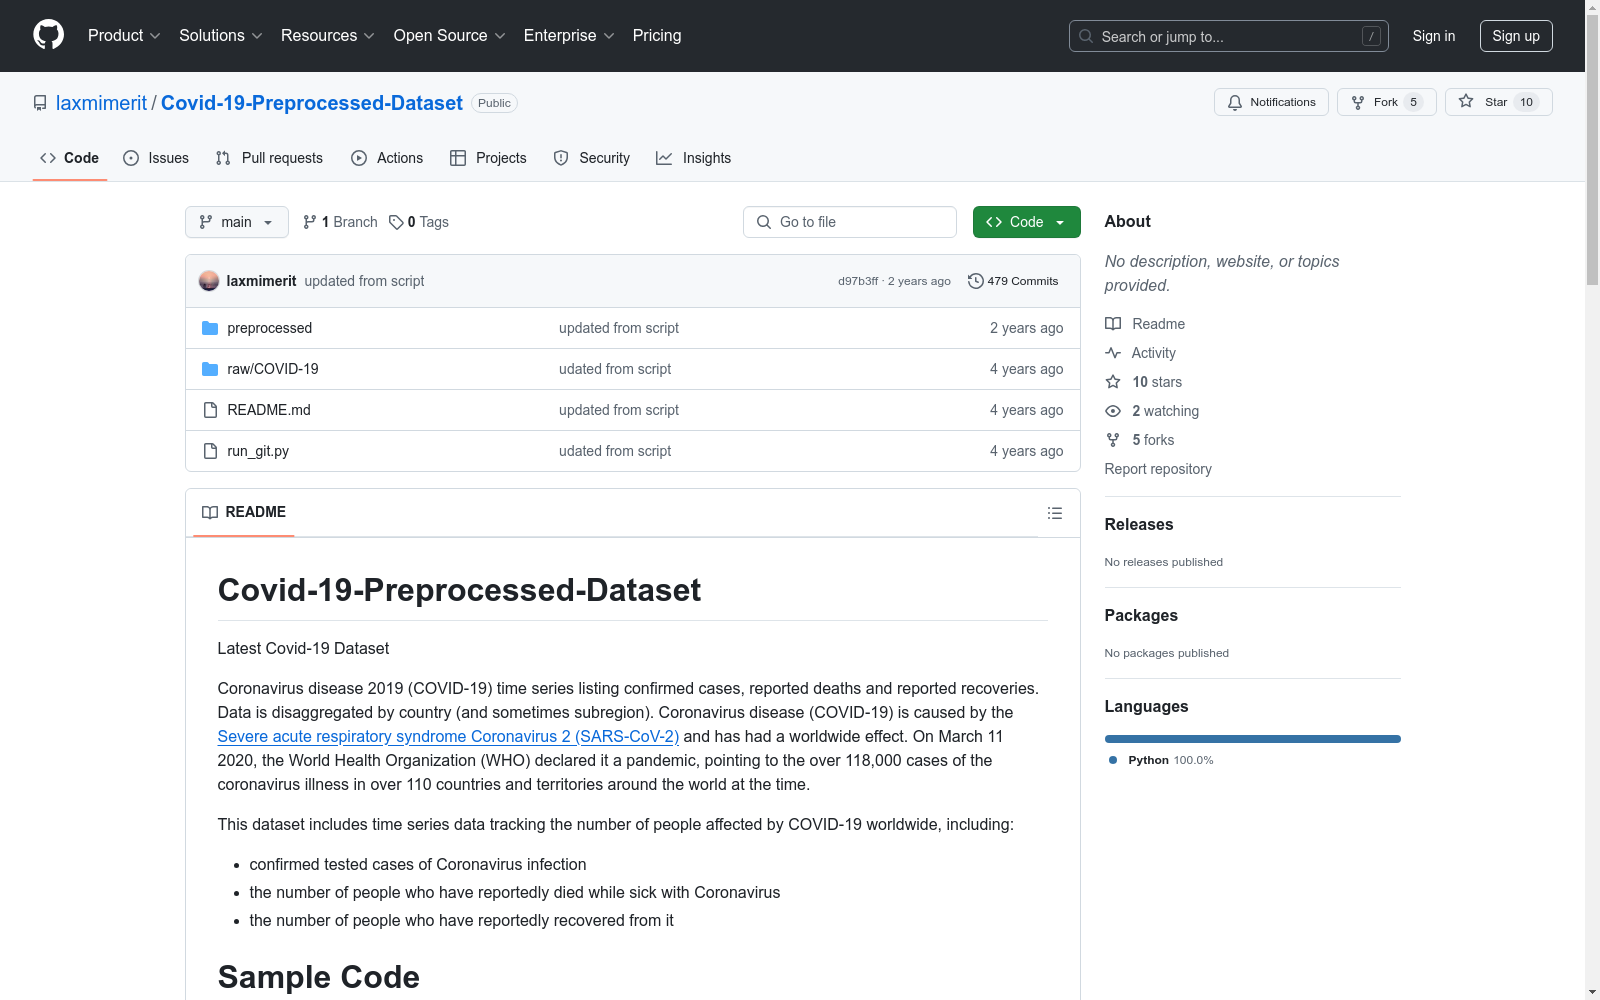
Task: Click the fork icon next to 5 forks
Action: 1113,440
